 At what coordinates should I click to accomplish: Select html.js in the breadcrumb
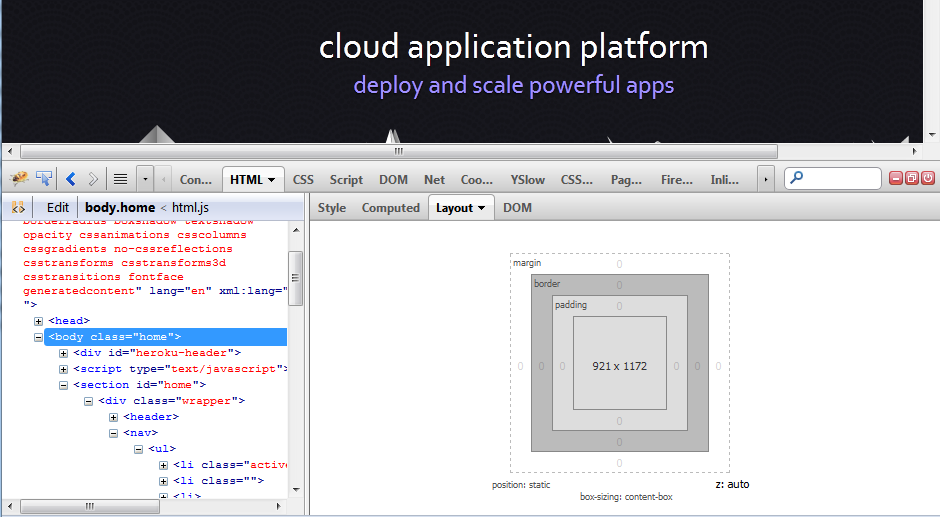pyautogui.click(x=190, y=208)
